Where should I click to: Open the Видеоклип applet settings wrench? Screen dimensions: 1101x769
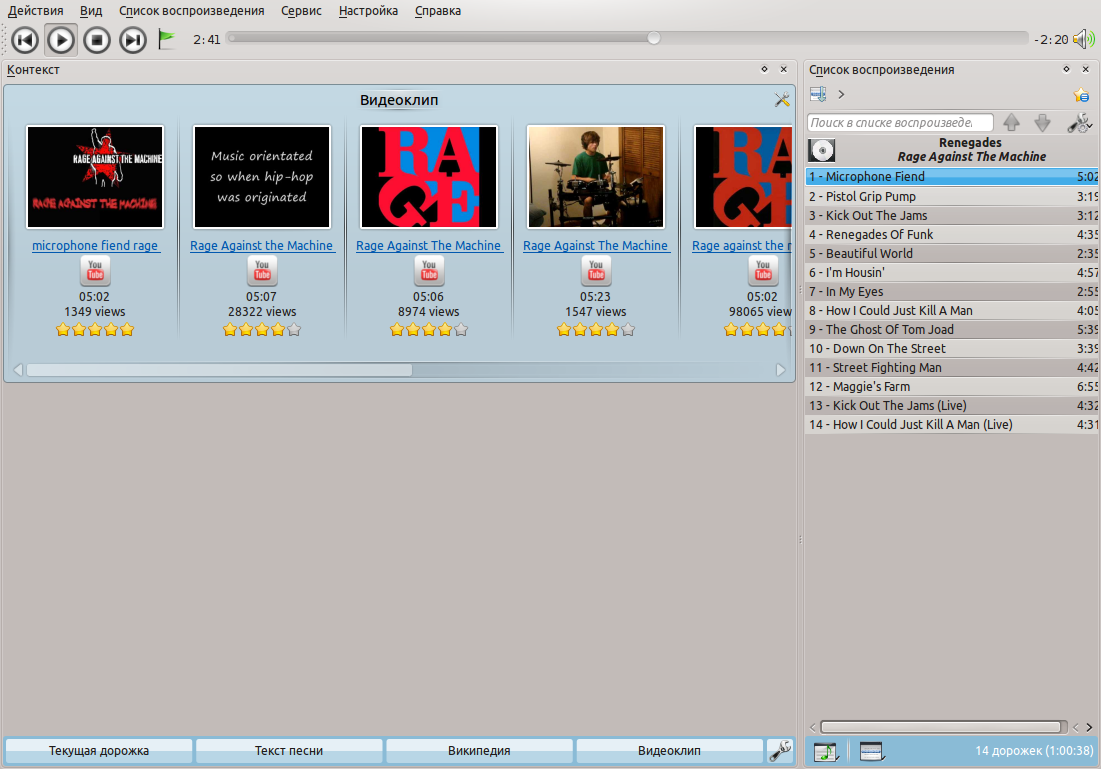pos(782,100)
